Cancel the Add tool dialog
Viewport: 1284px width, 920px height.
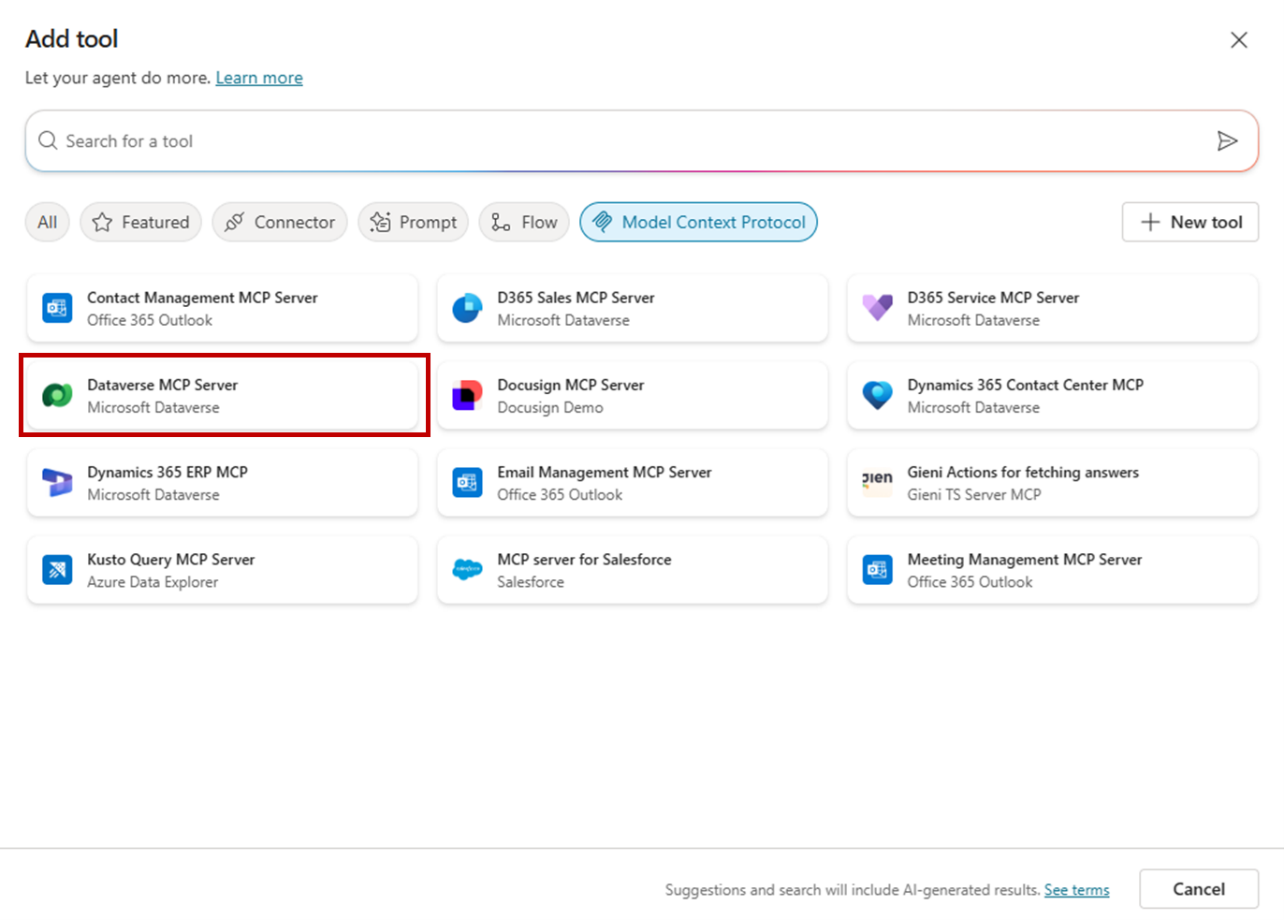tap(1198, 889)
